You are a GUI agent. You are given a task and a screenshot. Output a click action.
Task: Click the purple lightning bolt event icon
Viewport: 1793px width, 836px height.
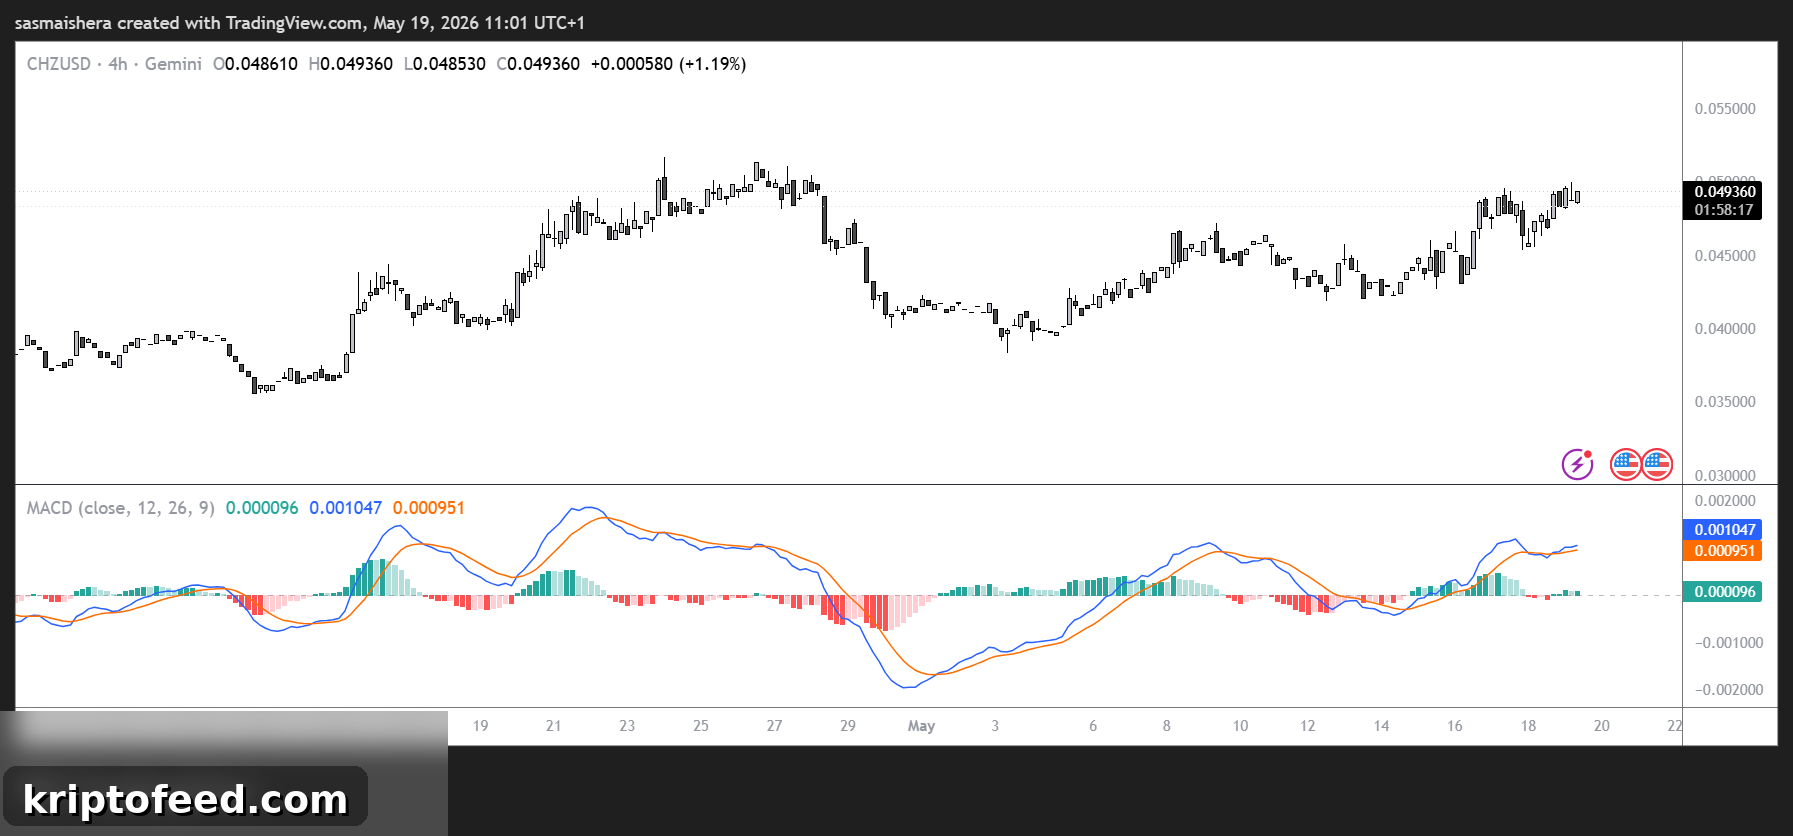click(x=1577, y=464)
